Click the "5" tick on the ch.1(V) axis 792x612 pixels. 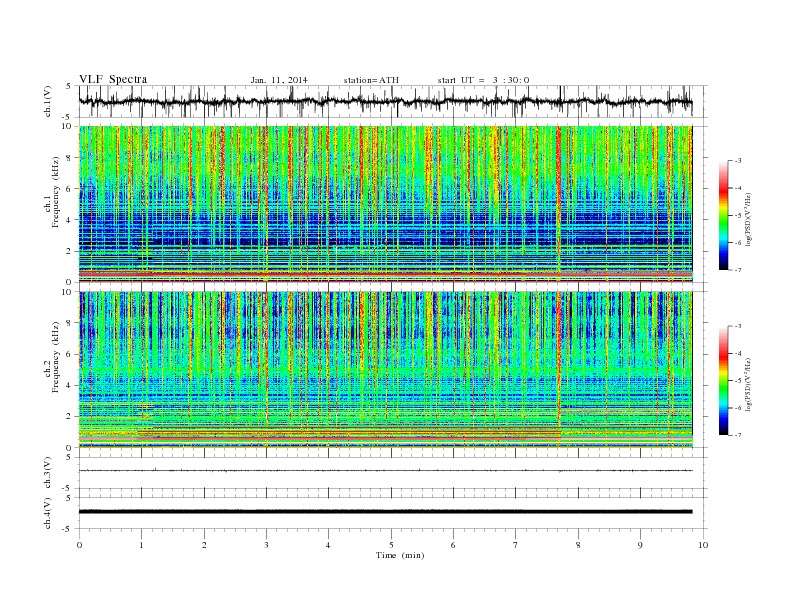tap(69, 86)
